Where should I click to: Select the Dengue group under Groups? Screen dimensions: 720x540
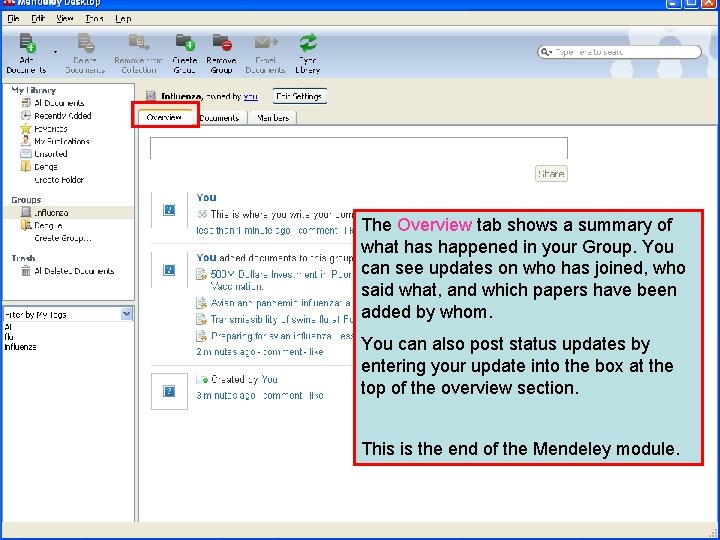point(48,225)
